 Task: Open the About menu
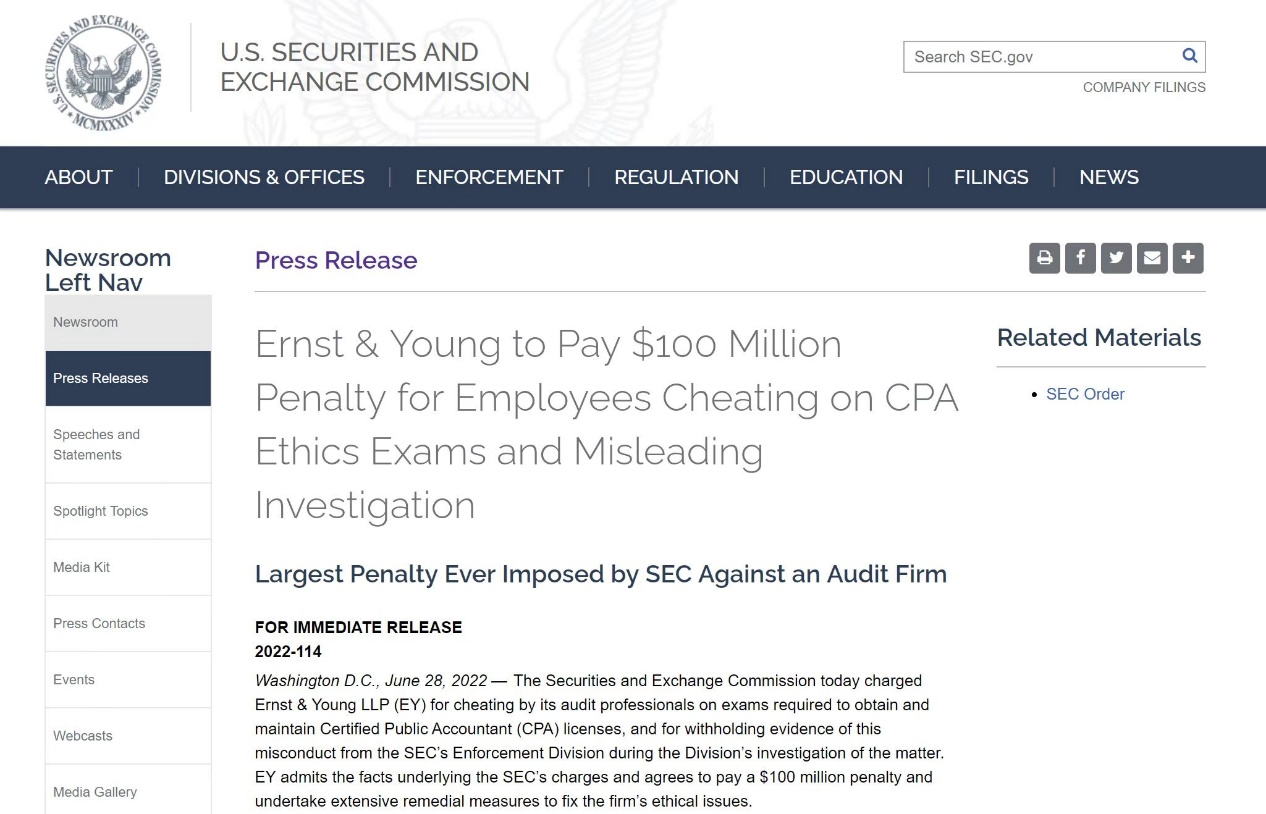(x=79, y=177)
